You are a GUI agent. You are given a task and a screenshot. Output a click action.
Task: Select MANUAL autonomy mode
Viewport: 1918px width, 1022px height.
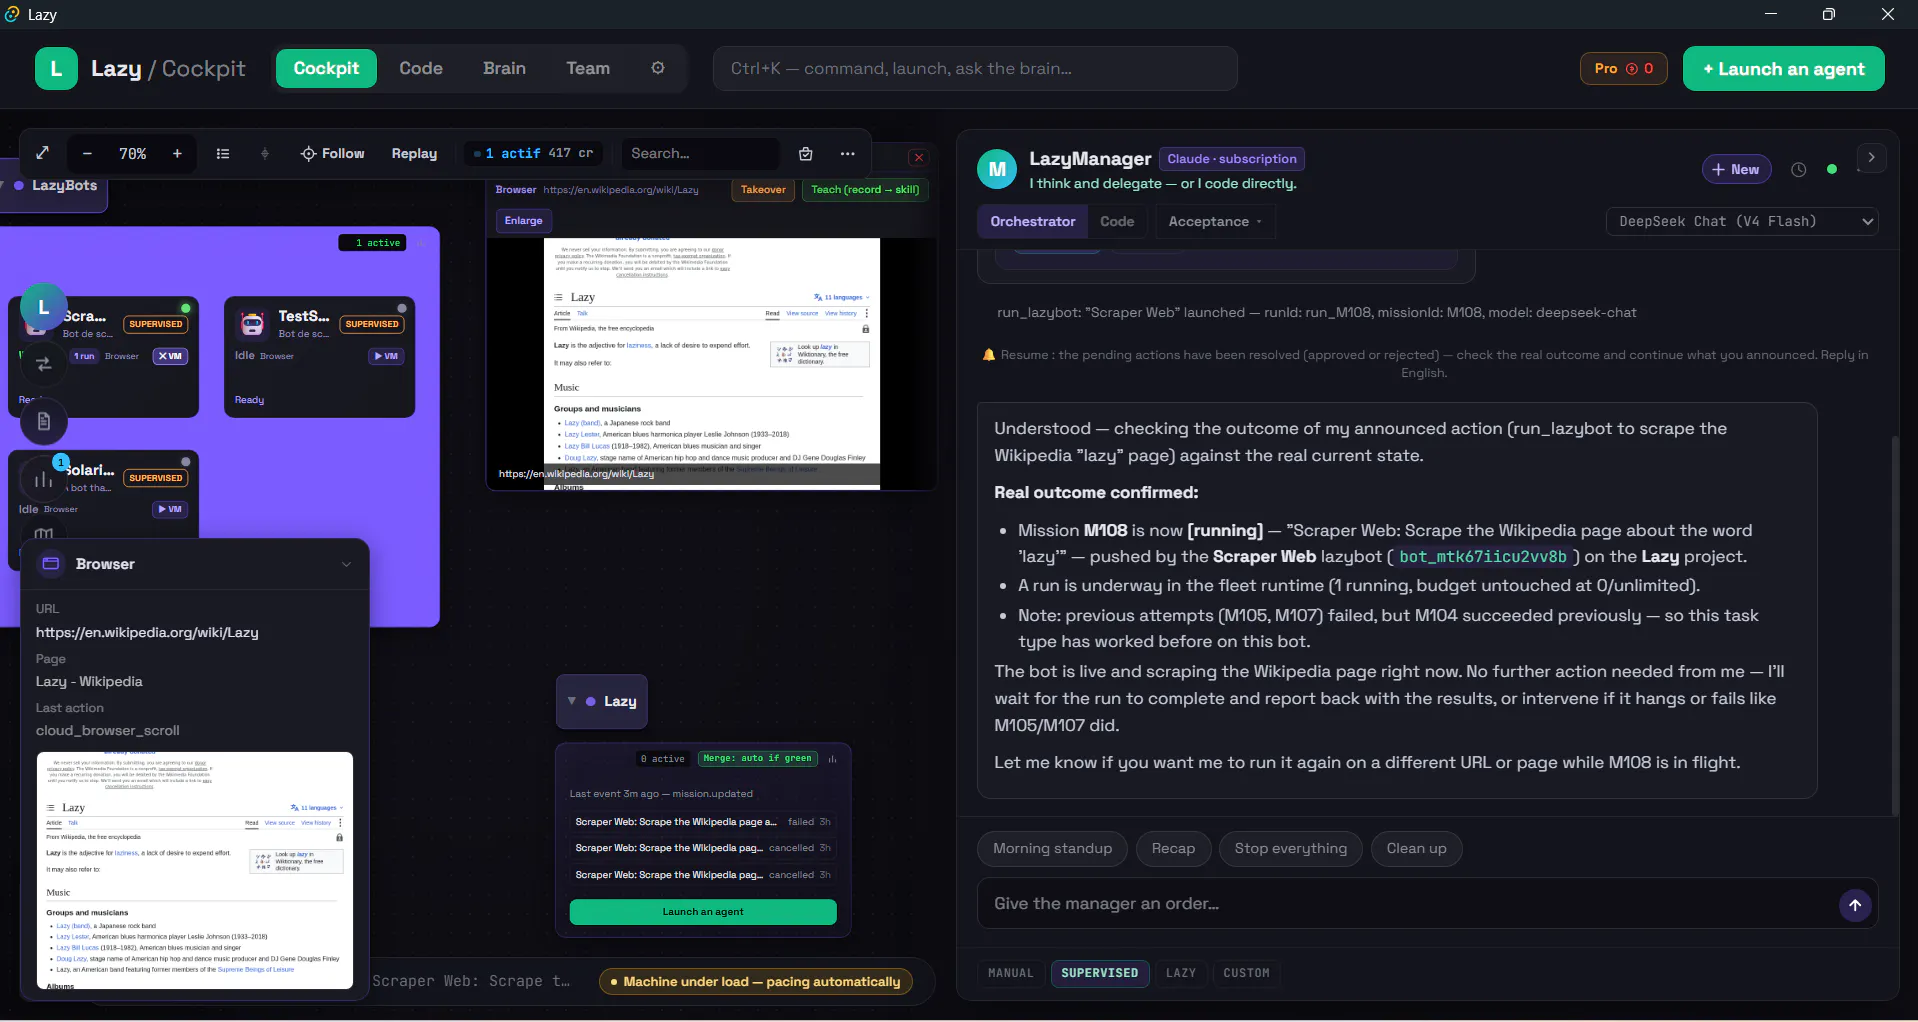(1010, 973)
